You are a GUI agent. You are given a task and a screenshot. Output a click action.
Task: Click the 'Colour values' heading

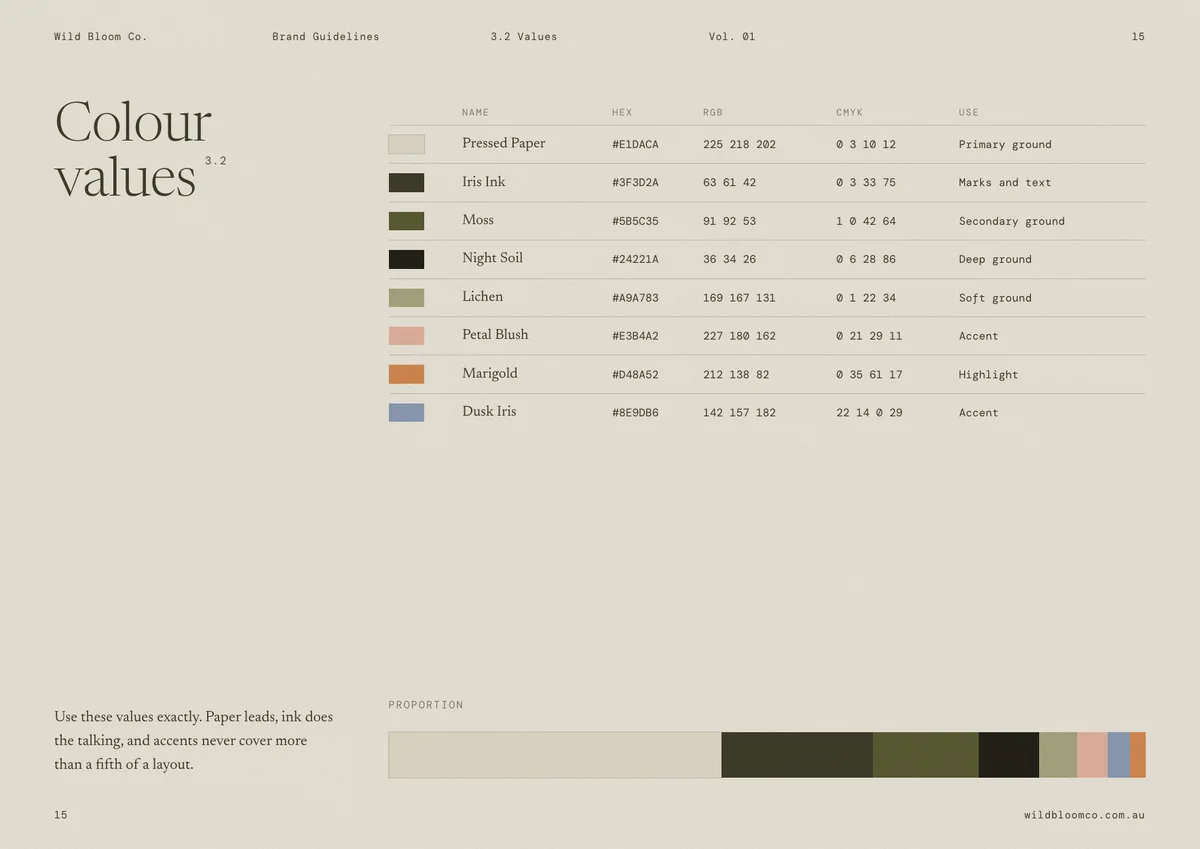pos(133,150)
